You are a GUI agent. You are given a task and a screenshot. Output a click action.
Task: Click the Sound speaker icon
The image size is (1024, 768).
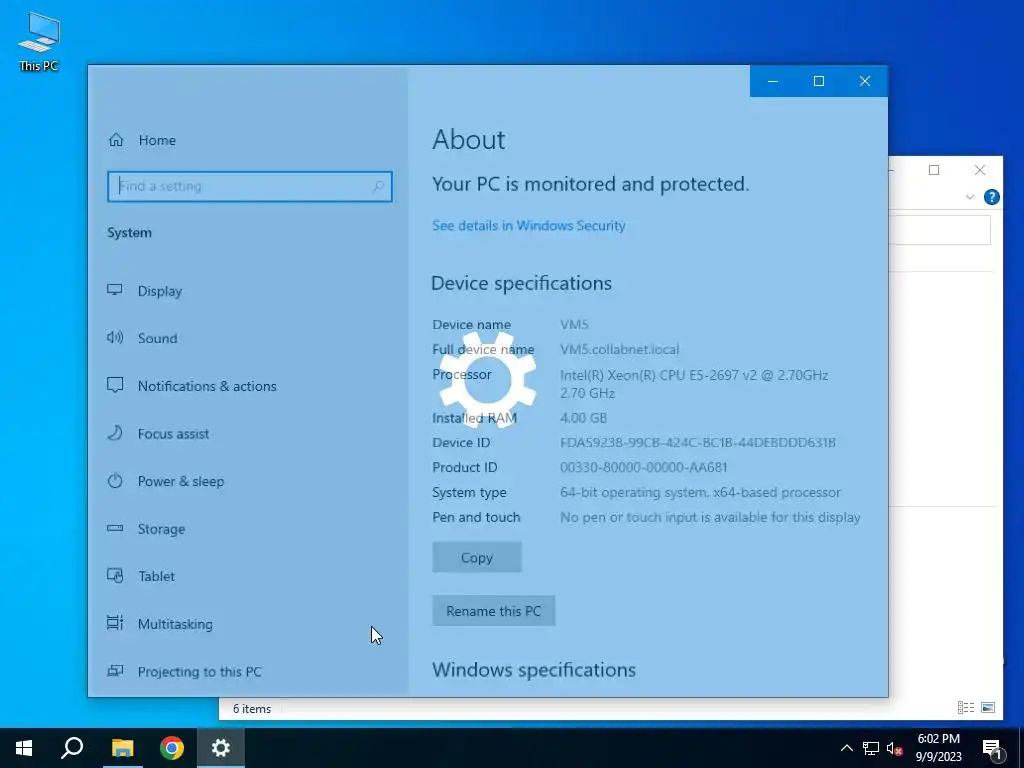(115, 338)
